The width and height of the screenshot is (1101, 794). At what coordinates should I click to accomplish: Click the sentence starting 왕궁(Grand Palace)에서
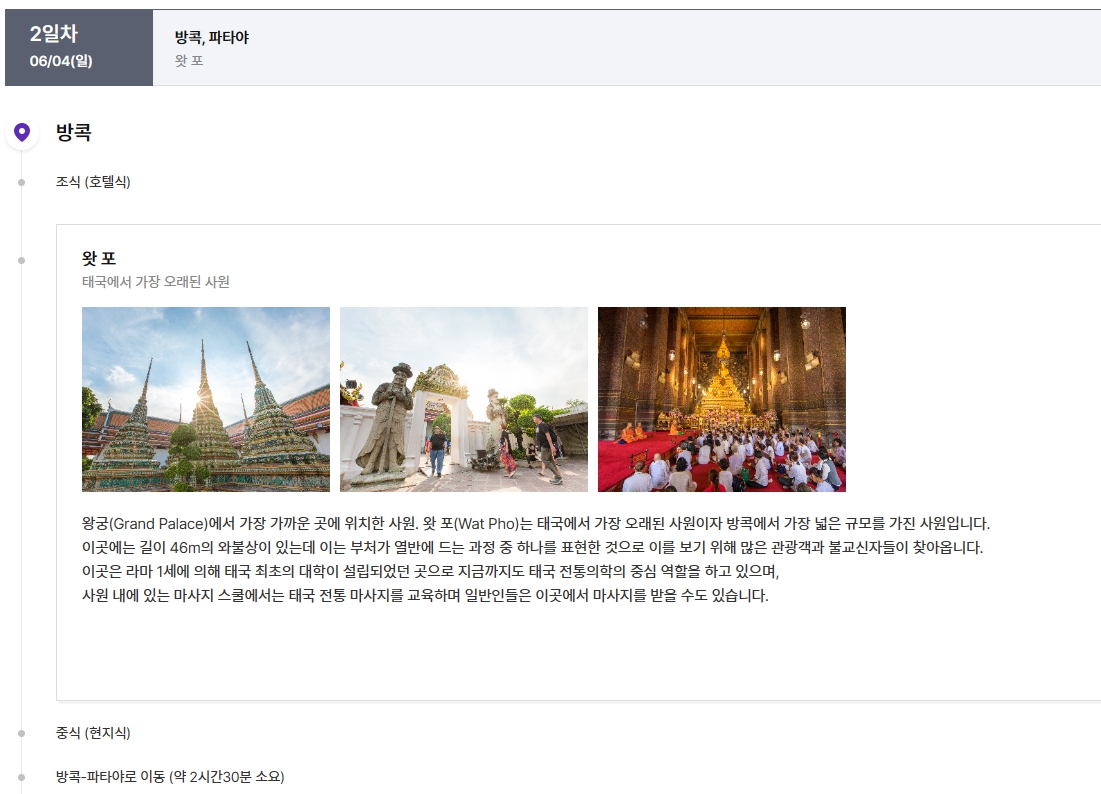tap(536, 524)
